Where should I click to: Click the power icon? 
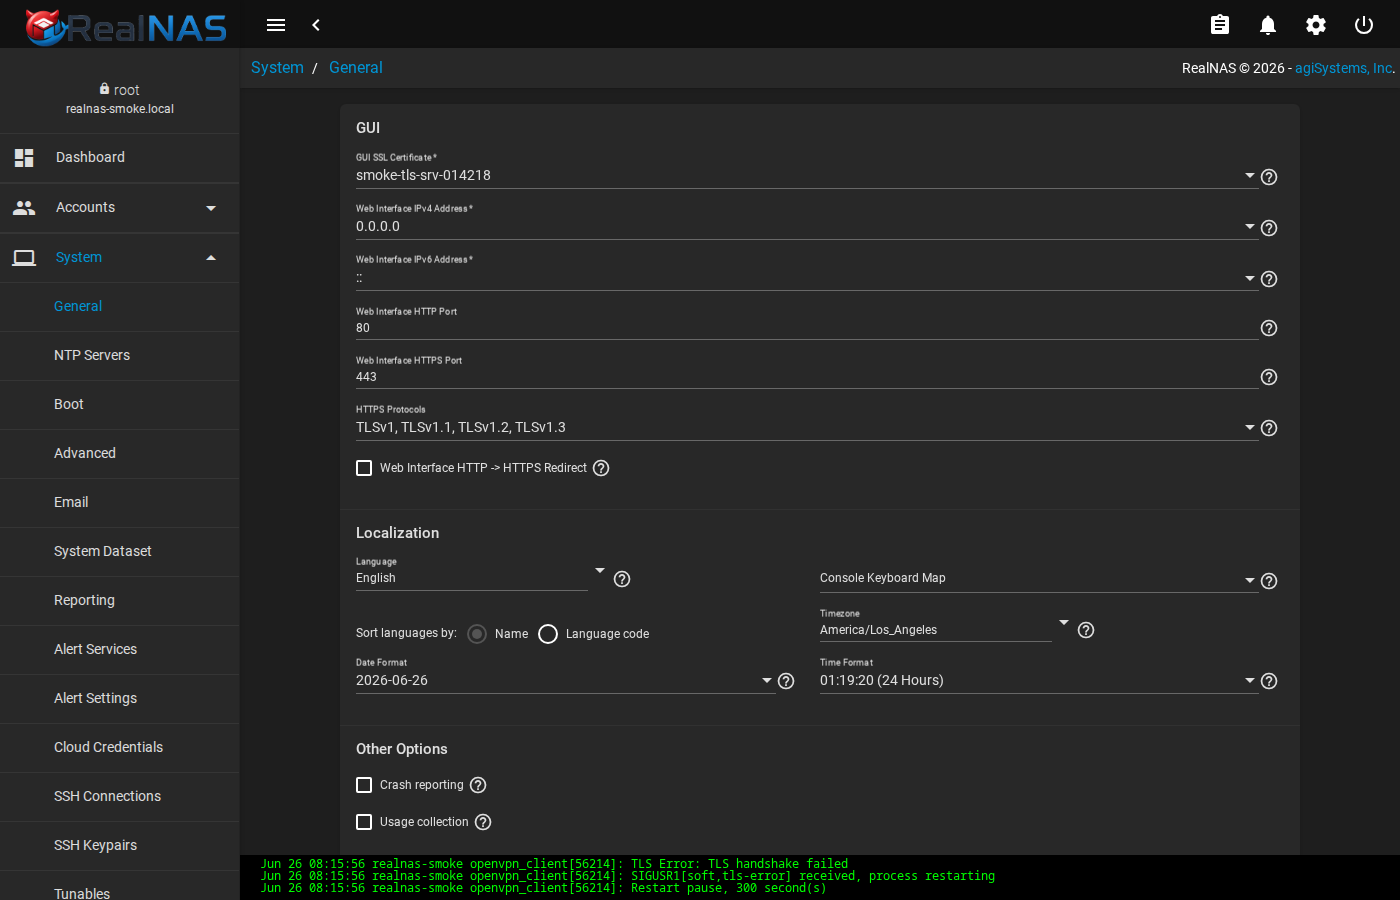pyautogui.click(x=1364, y=25)
